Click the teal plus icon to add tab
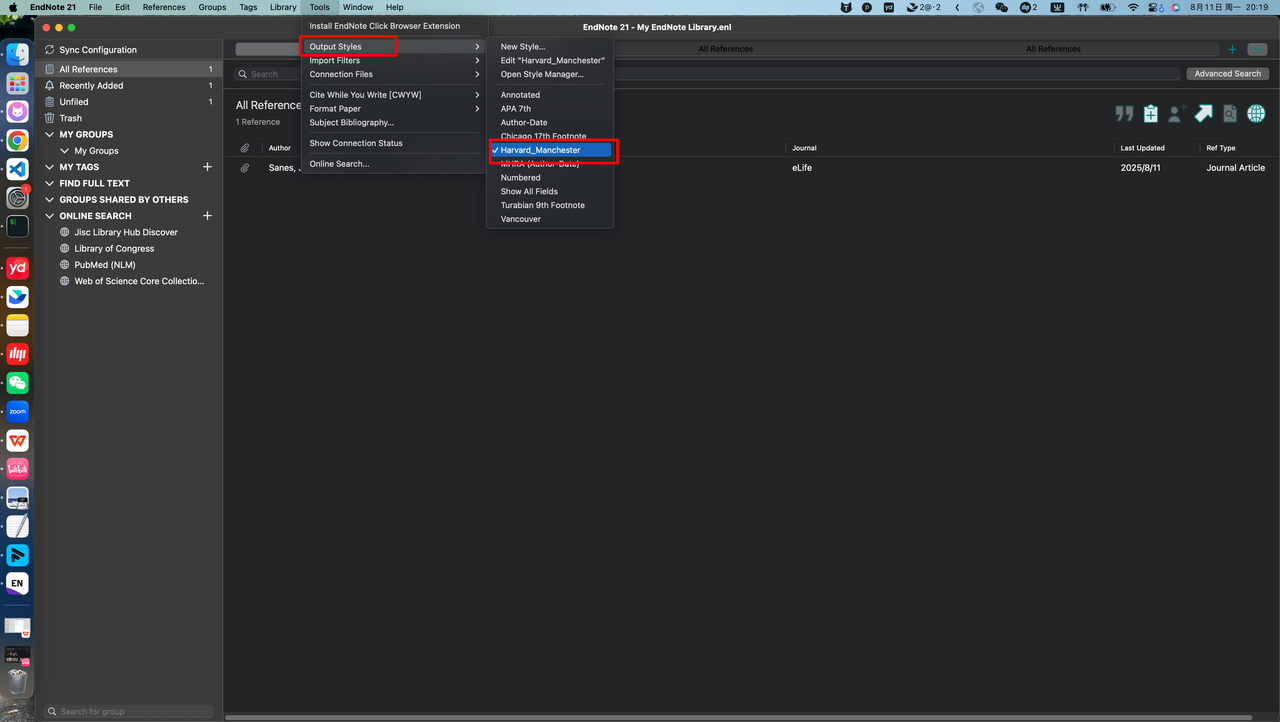 [x=1232, y=49]
